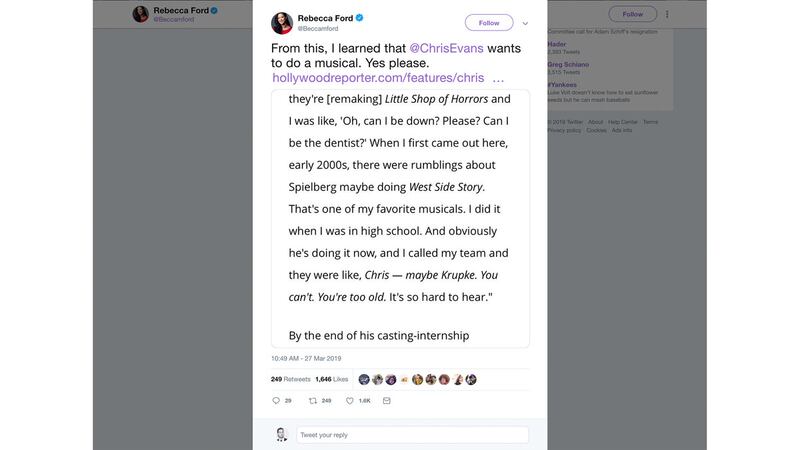
Task: View the 1,646 Likes list
Action: point(331,379)
